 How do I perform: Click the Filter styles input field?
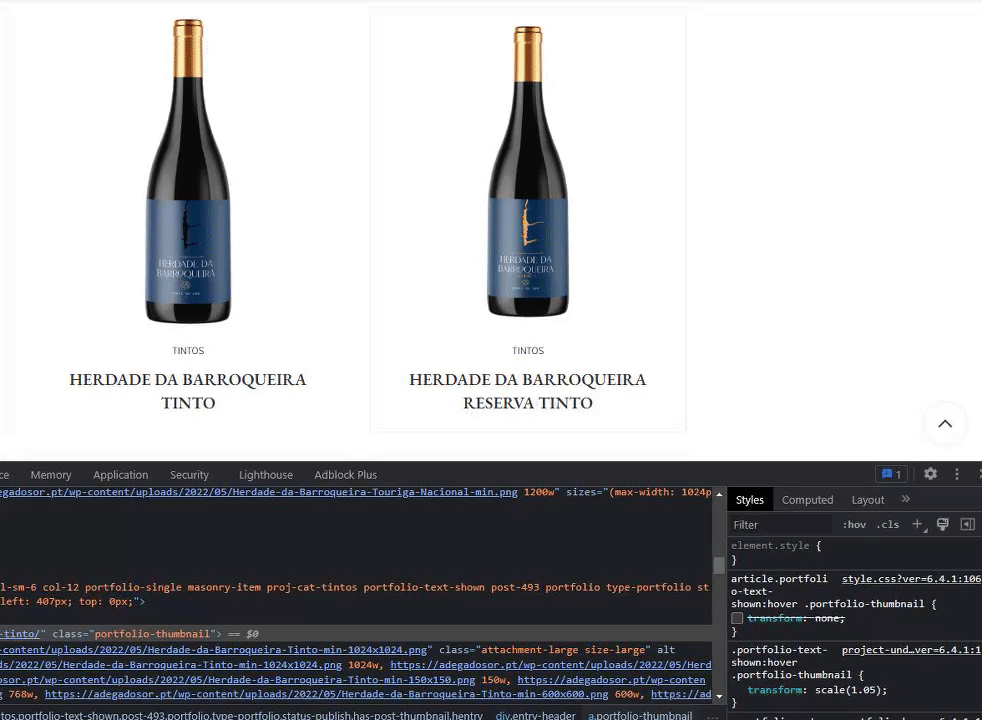point(781,525)
